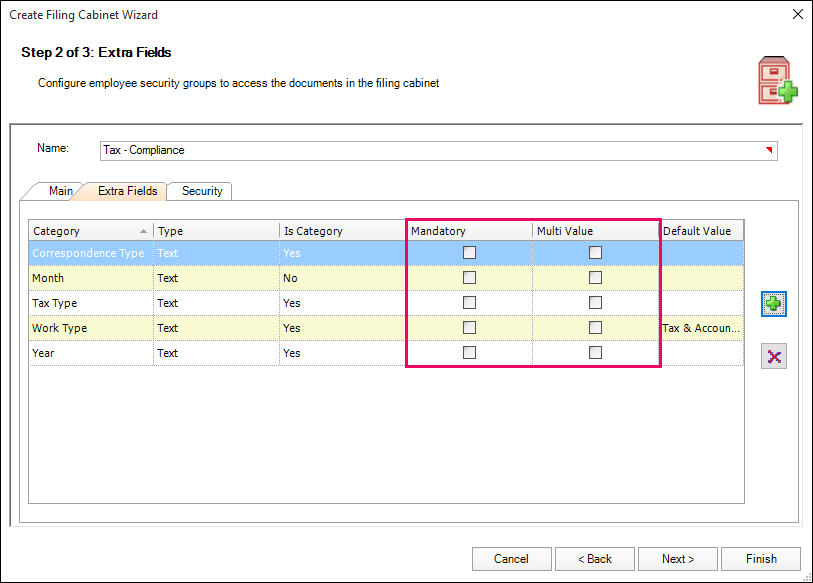
Task: Check Multi Value for Month row
Action: 595,278
